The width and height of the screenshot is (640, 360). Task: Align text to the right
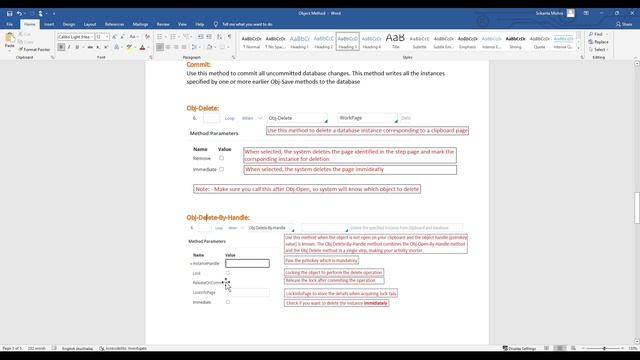point(176,47)
